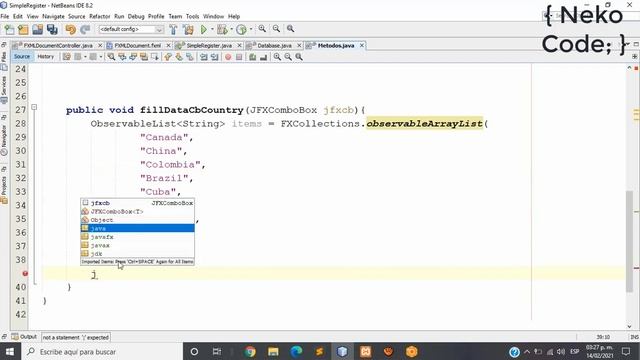
Task: Click the Open Project toolbar icon
Action: (x=38, y=29)
